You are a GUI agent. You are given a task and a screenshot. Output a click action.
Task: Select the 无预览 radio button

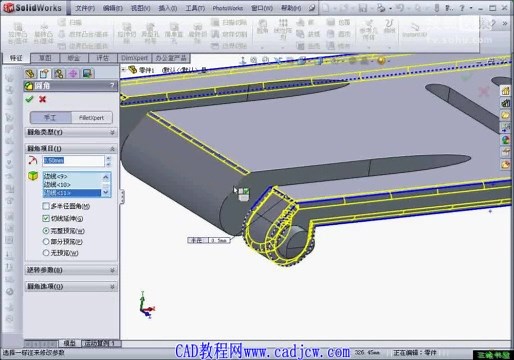pos(46,253)
